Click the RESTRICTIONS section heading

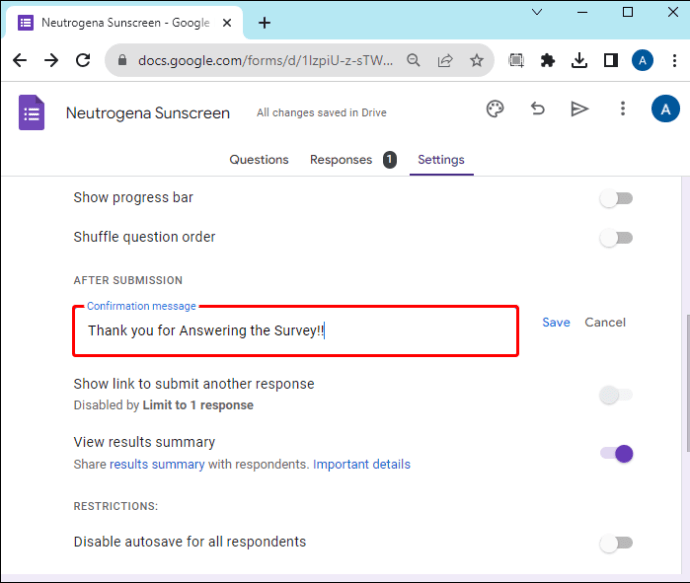pos(116,506)
